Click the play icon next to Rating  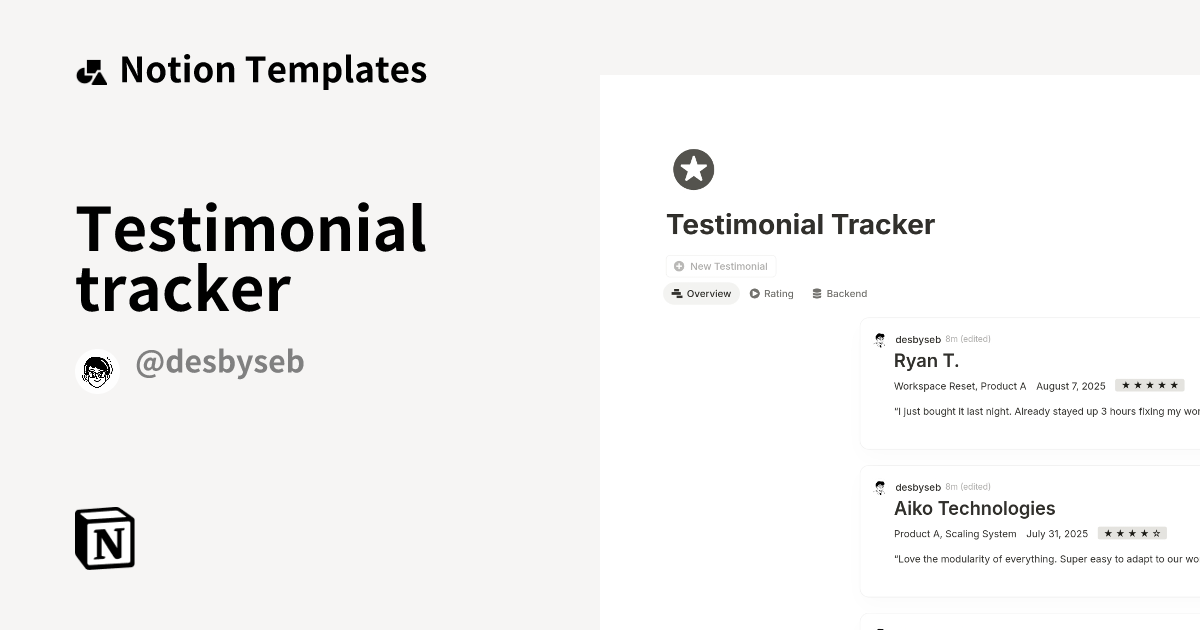[x=755, y=293]
